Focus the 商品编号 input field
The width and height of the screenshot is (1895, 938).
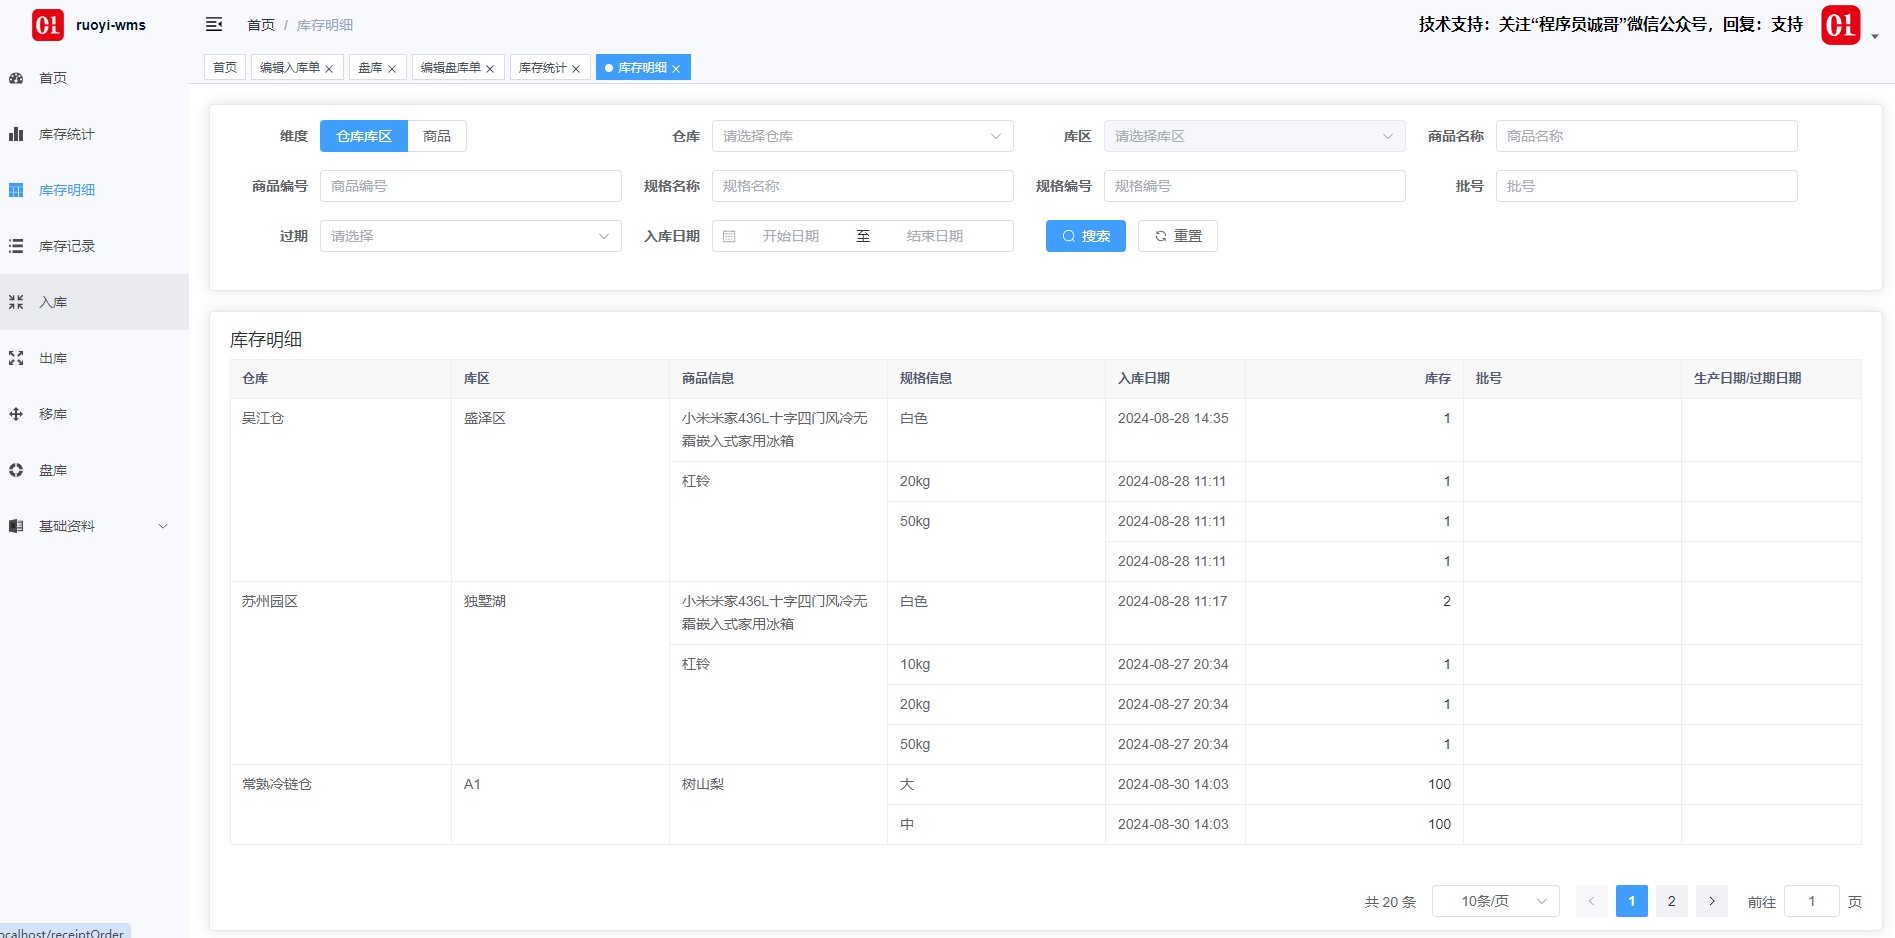471,186
